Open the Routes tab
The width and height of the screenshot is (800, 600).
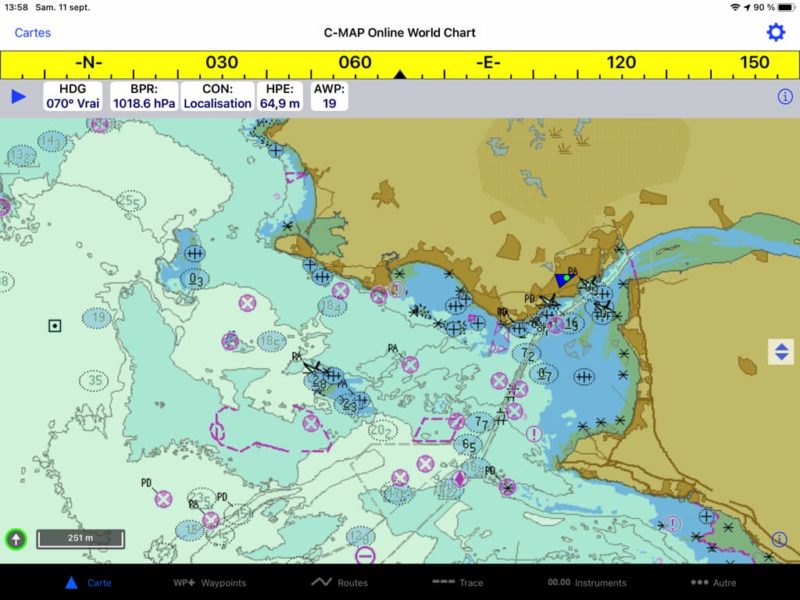[339, 582]
